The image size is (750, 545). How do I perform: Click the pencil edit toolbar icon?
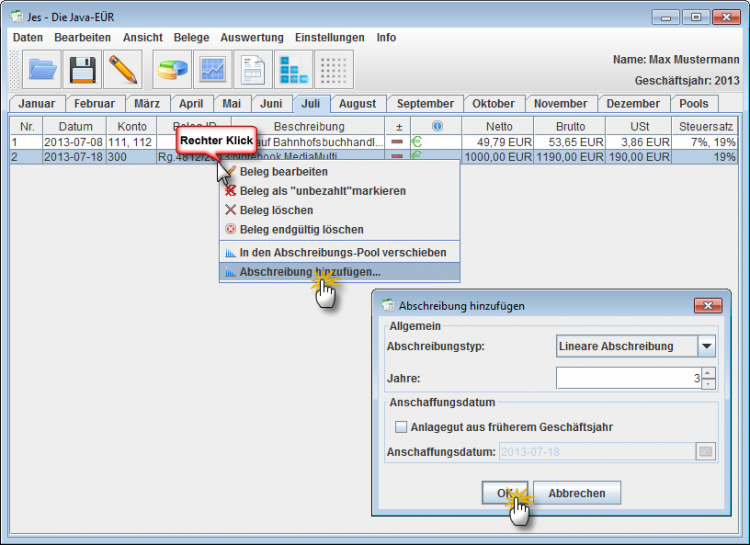click(124, 70)
